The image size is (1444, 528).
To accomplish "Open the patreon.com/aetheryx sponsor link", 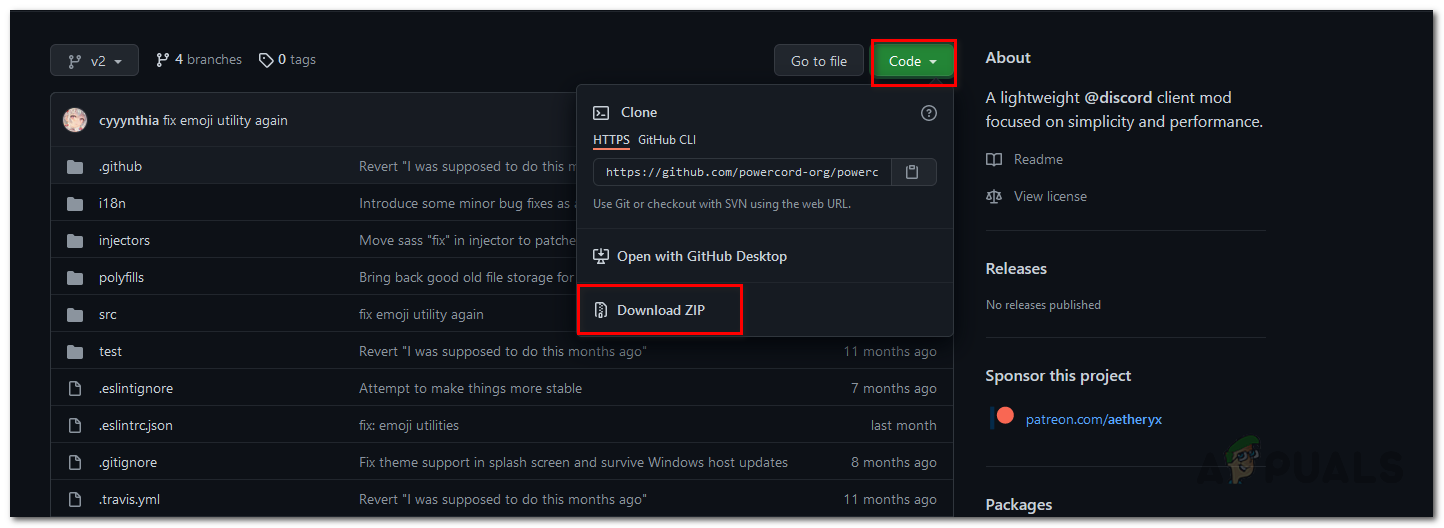I will pos(1094,419).
